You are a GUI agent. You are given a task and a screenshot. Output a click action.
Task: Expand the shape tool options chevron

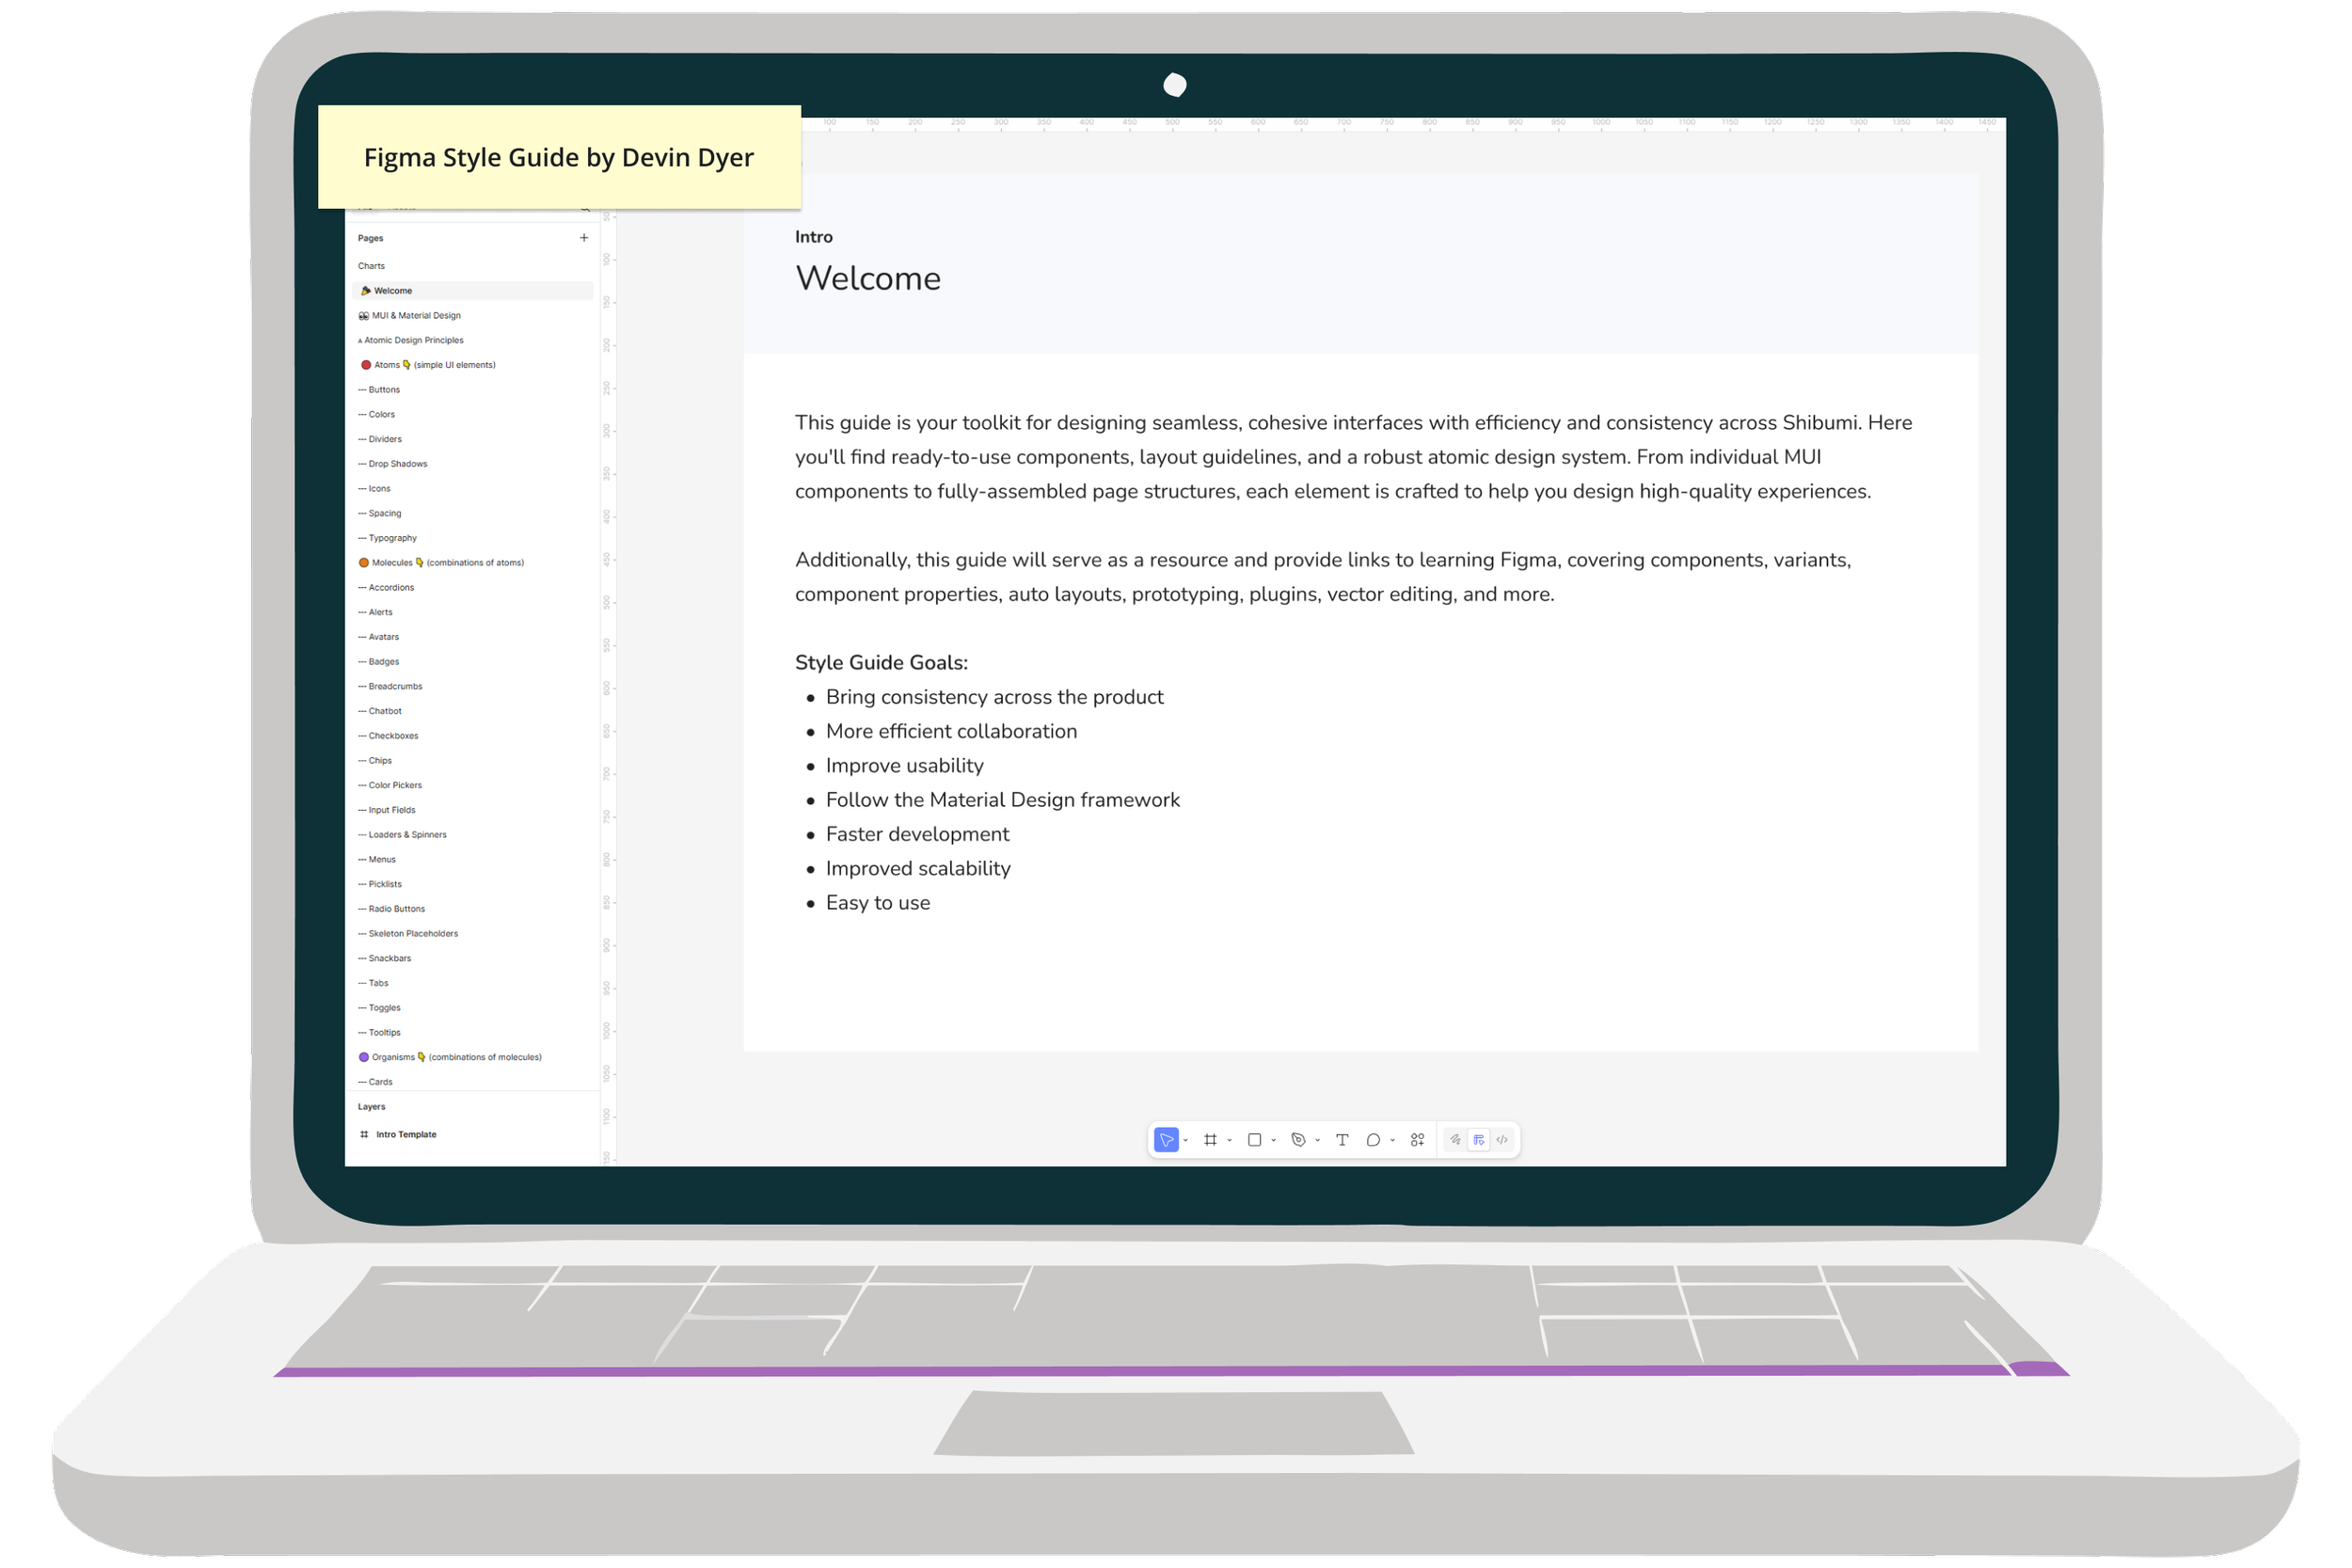[1274, 1140]
